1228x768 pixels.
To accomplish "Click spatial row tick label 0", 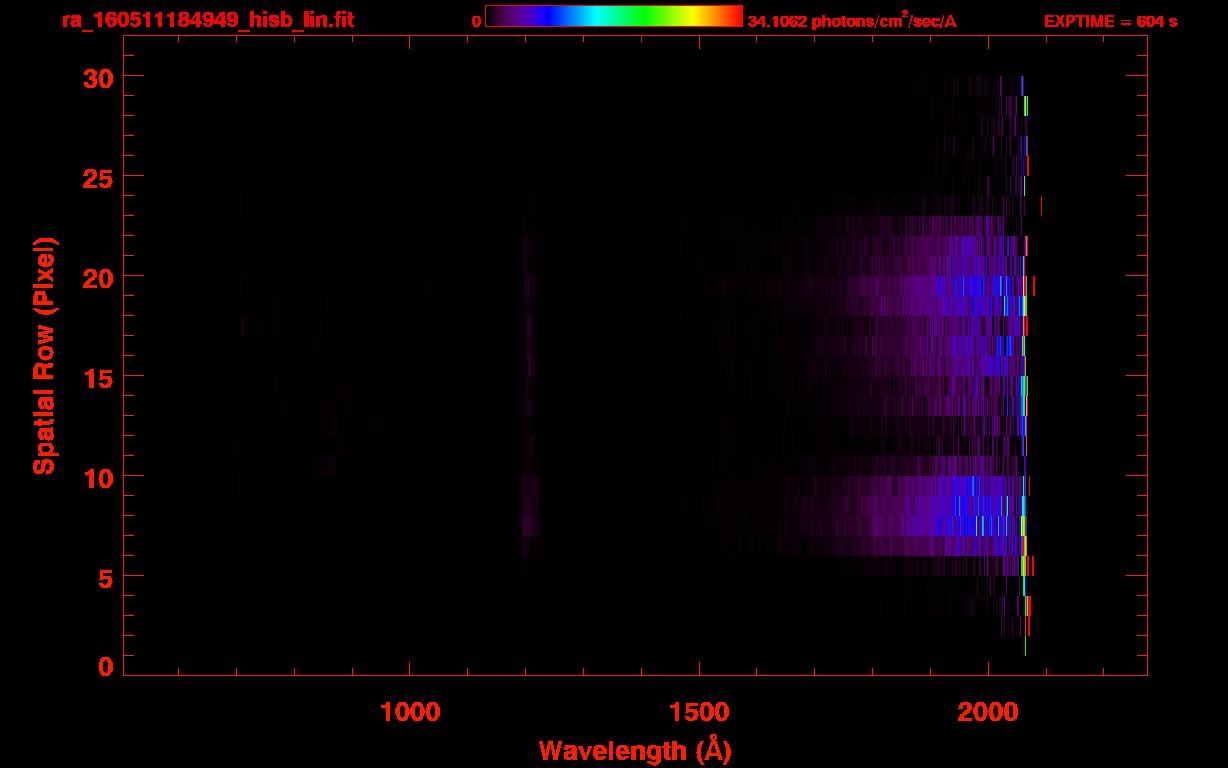I will coord(106,666).
